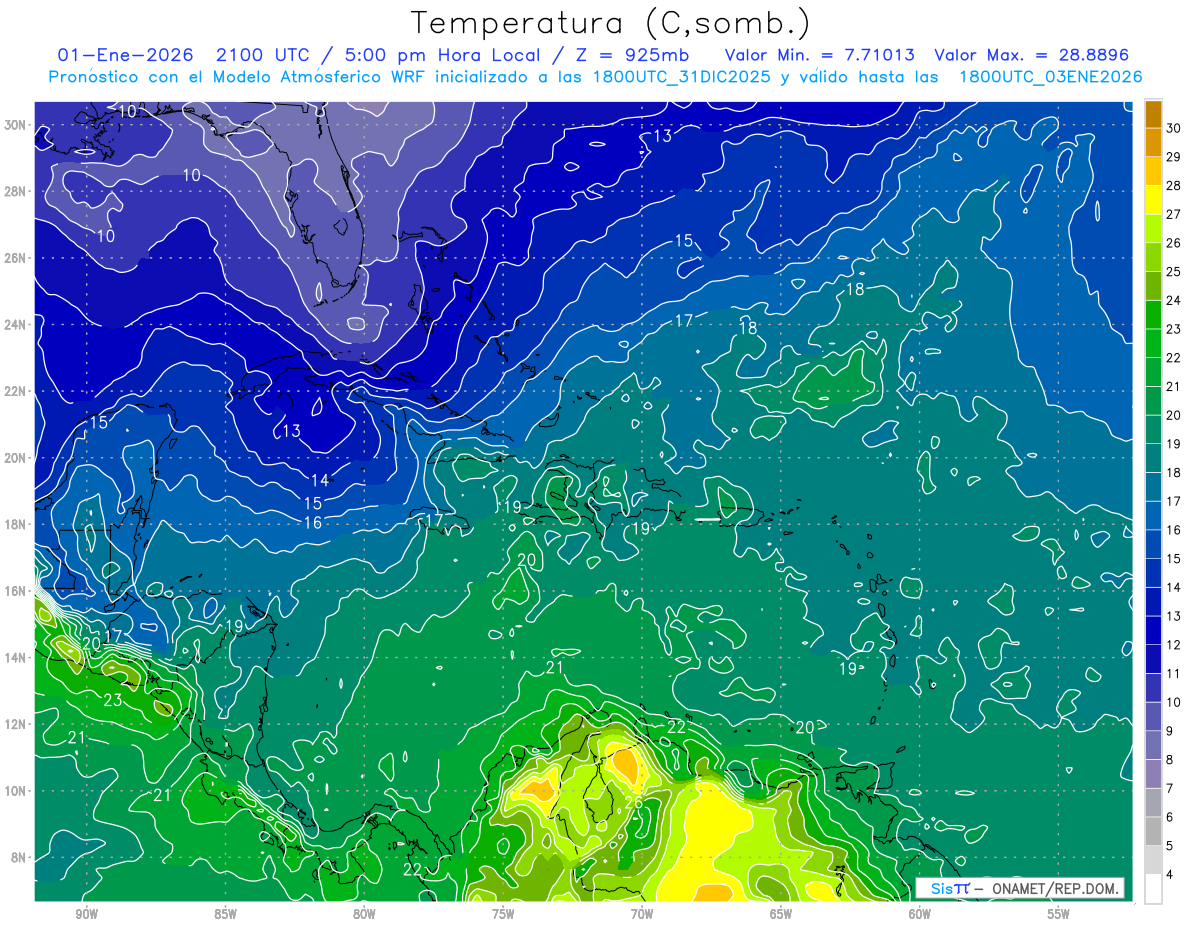The width and height of the screenshot is (1200, 927).
Task: Click the legend value '24'
Action: 1174,300
